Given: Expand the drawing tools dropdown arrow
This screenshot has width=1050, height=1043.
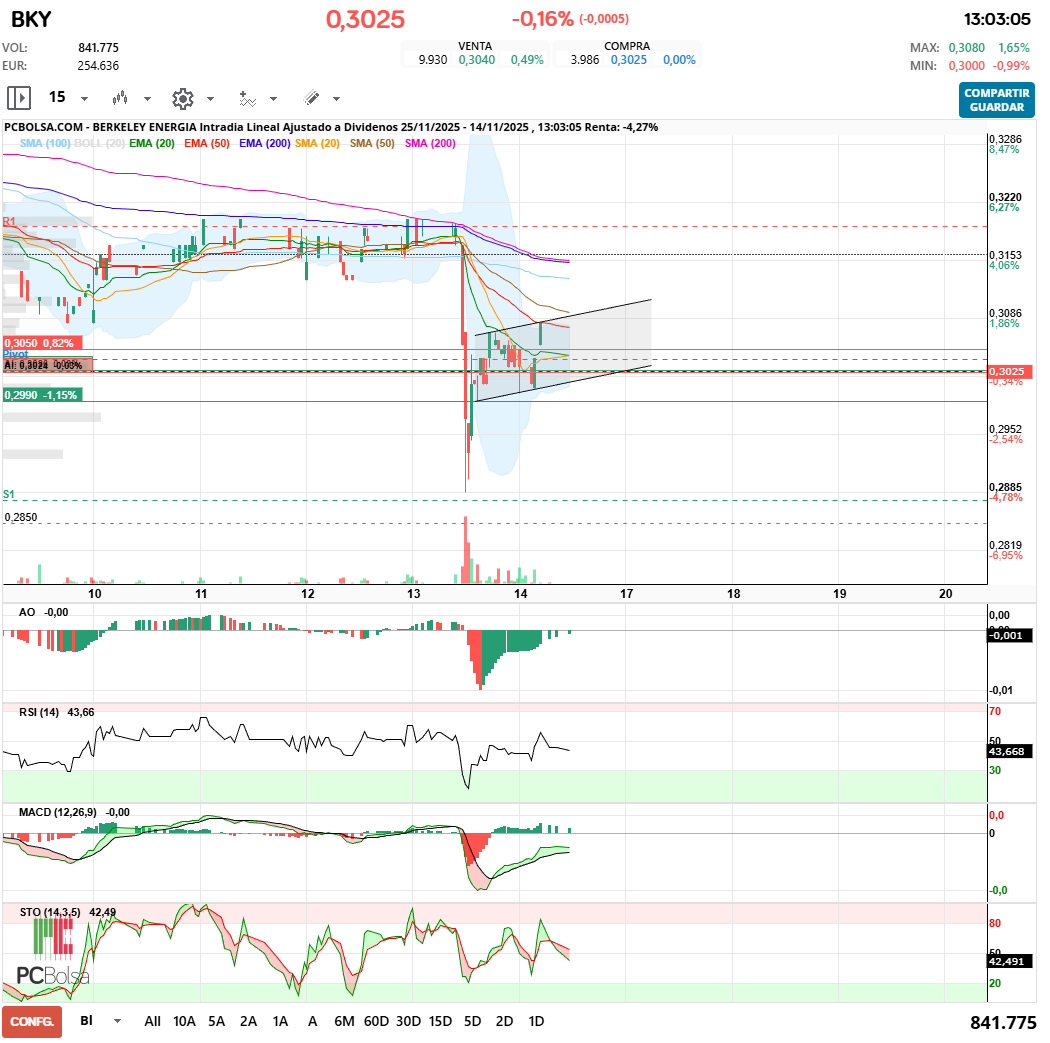Looking at the screenshot, I should (x=336, y=99).
